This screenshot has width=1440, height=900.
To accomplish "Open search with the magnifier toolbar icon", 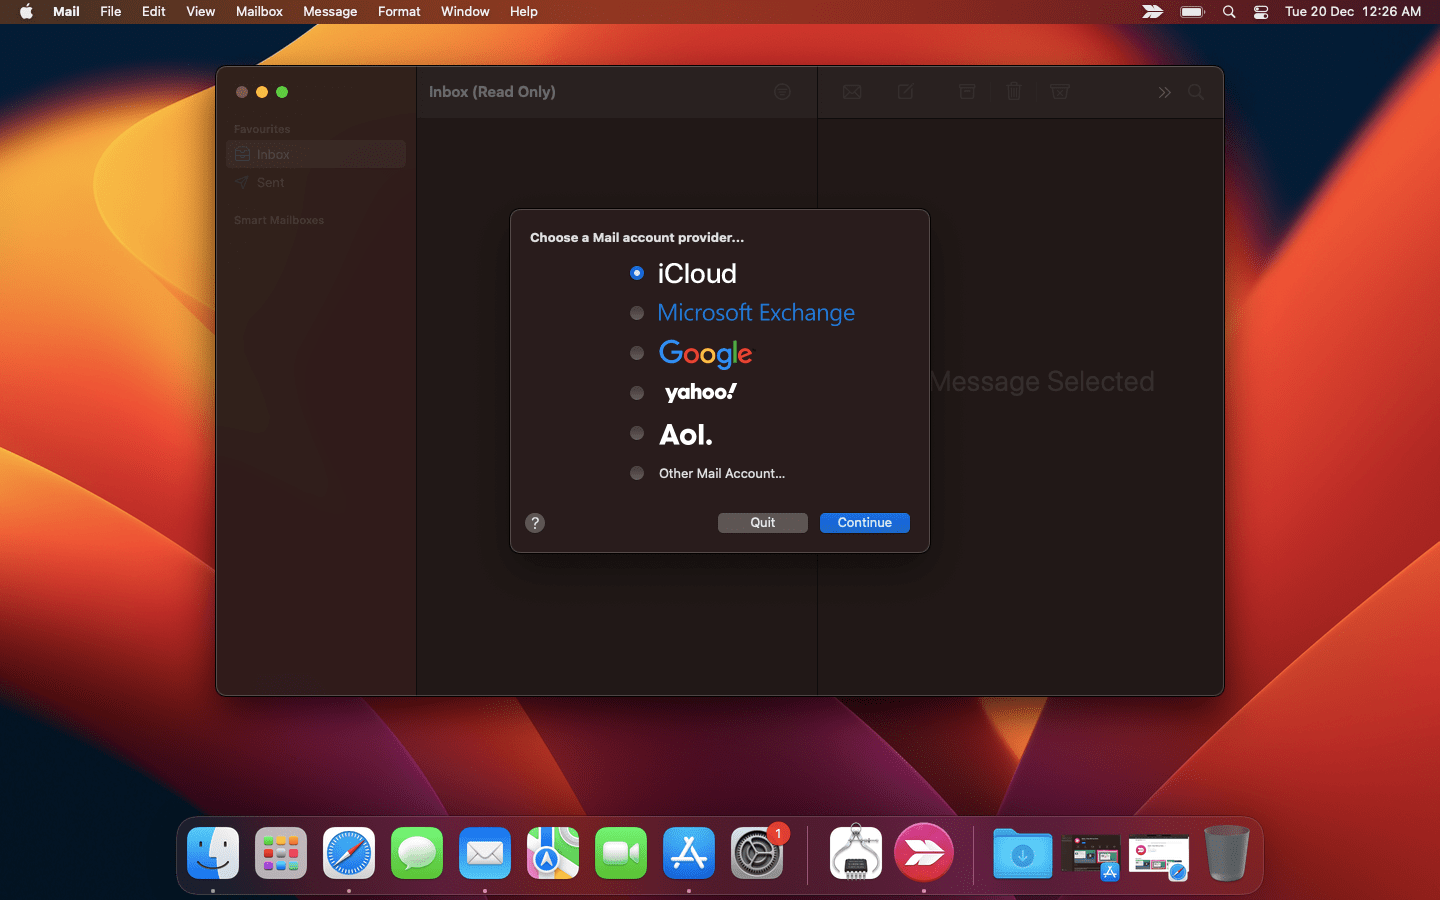I will pos(1196,92).
